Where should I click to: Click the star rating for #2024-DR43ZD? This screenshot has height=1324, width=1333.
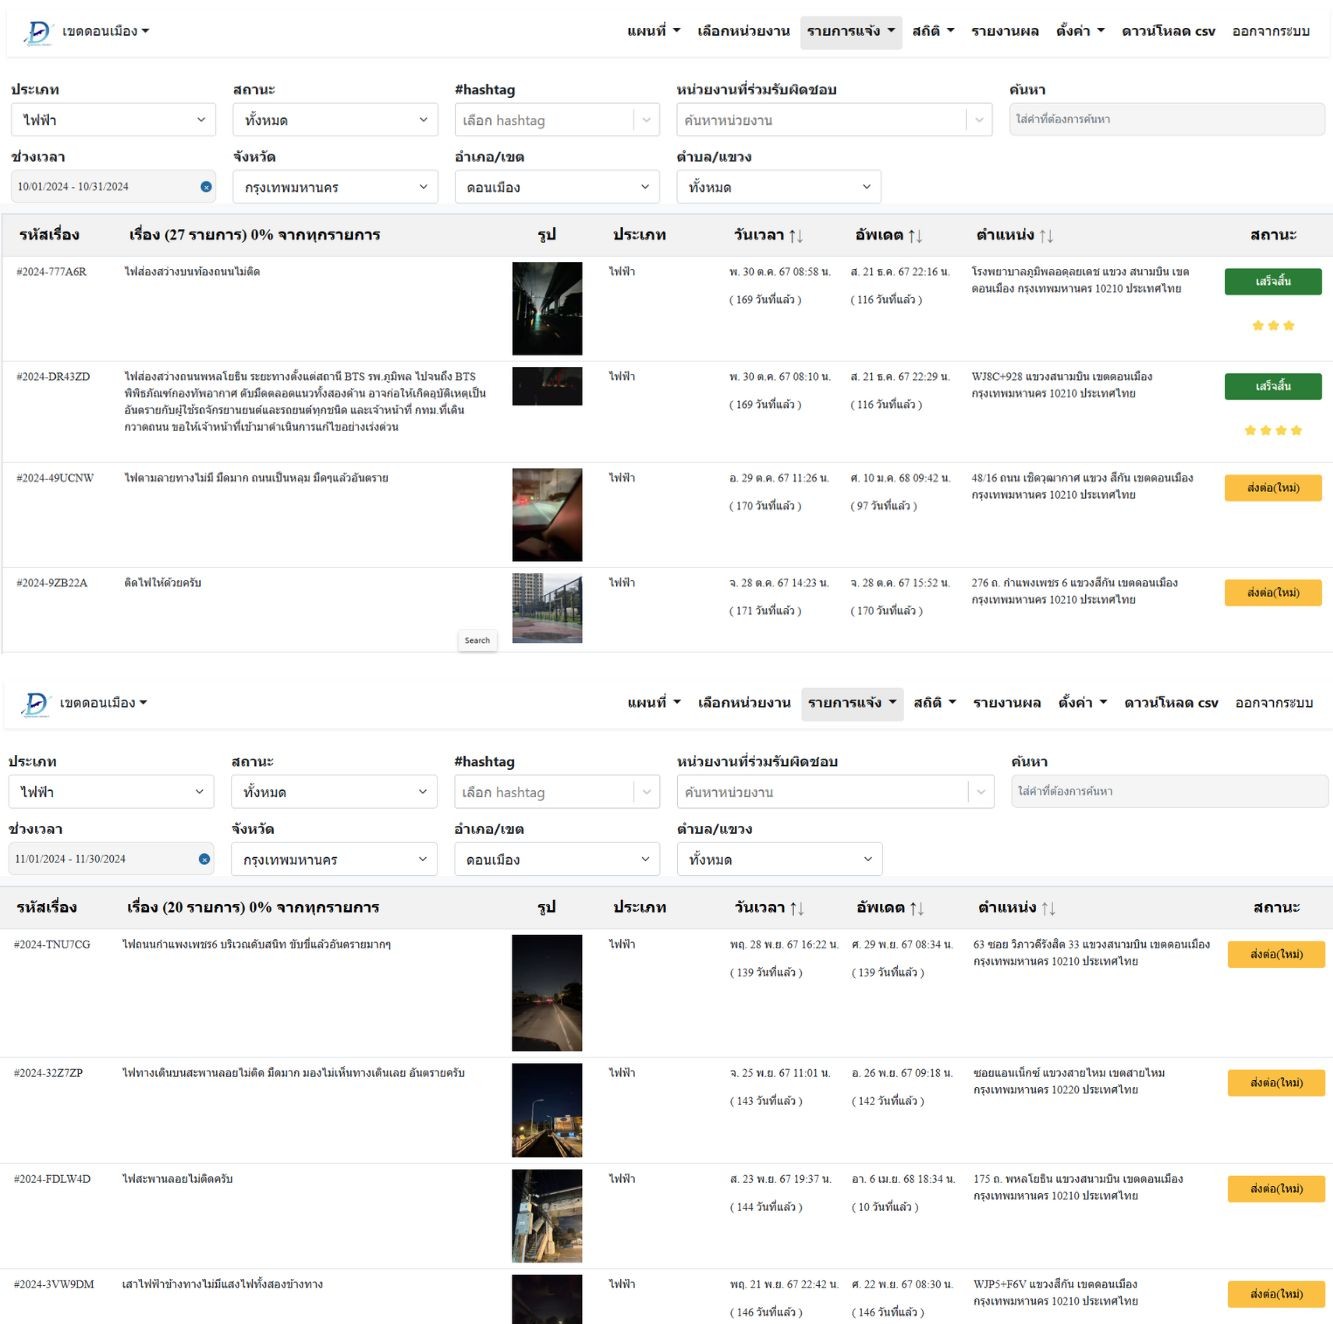(x=1273, y=430)
